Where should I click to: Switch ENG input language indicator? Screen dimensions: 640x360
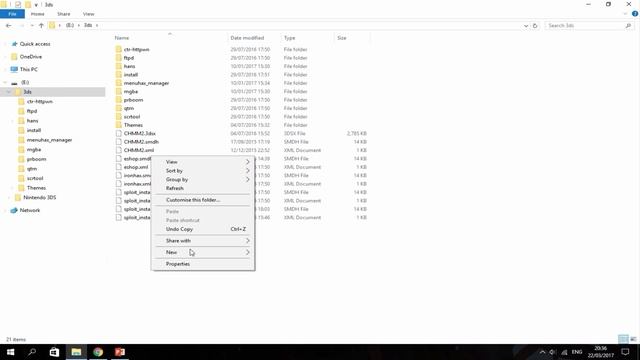point(577,352)
